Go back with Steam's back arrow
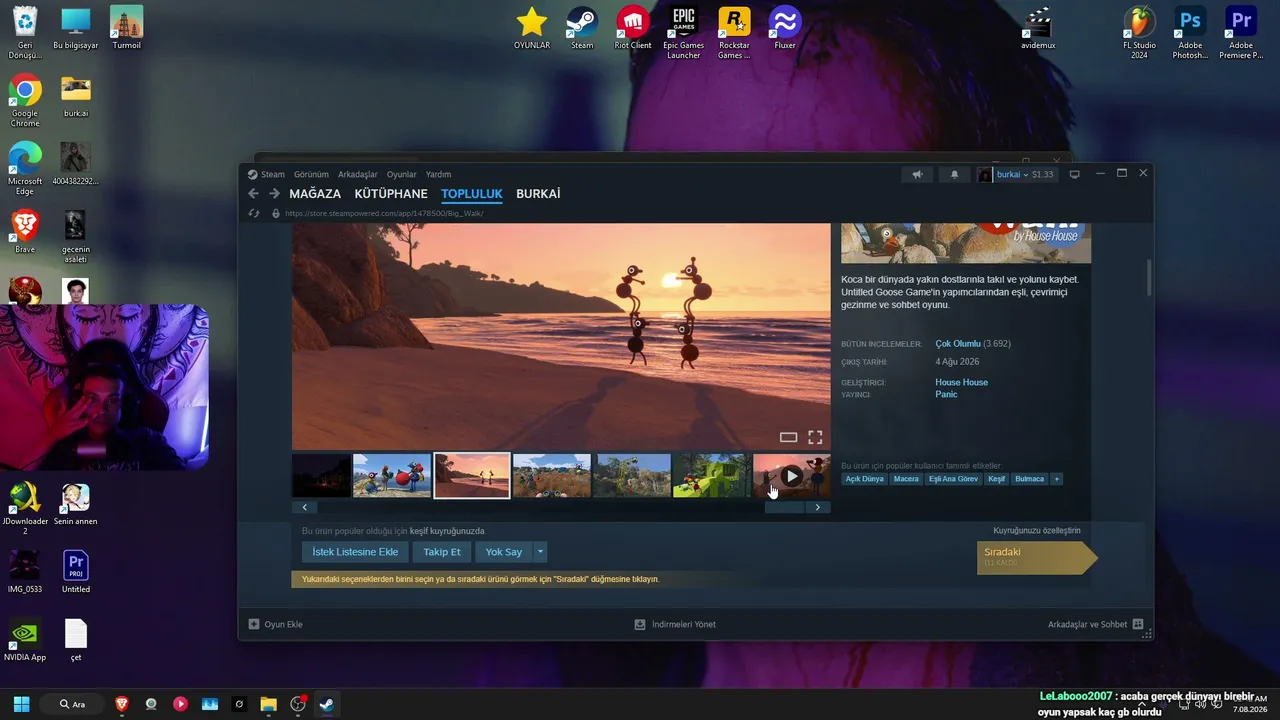The height and width of the screenshot is (720, 1280). coord(253,194)
